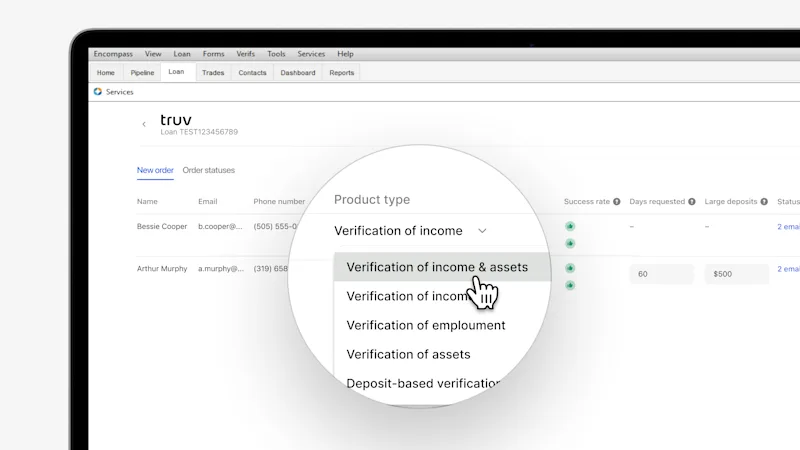Image resolution: width=800 pixels, height=450 pixels.
Task: Open Success rate info tooltip icon
Action: tap(616, 202)
